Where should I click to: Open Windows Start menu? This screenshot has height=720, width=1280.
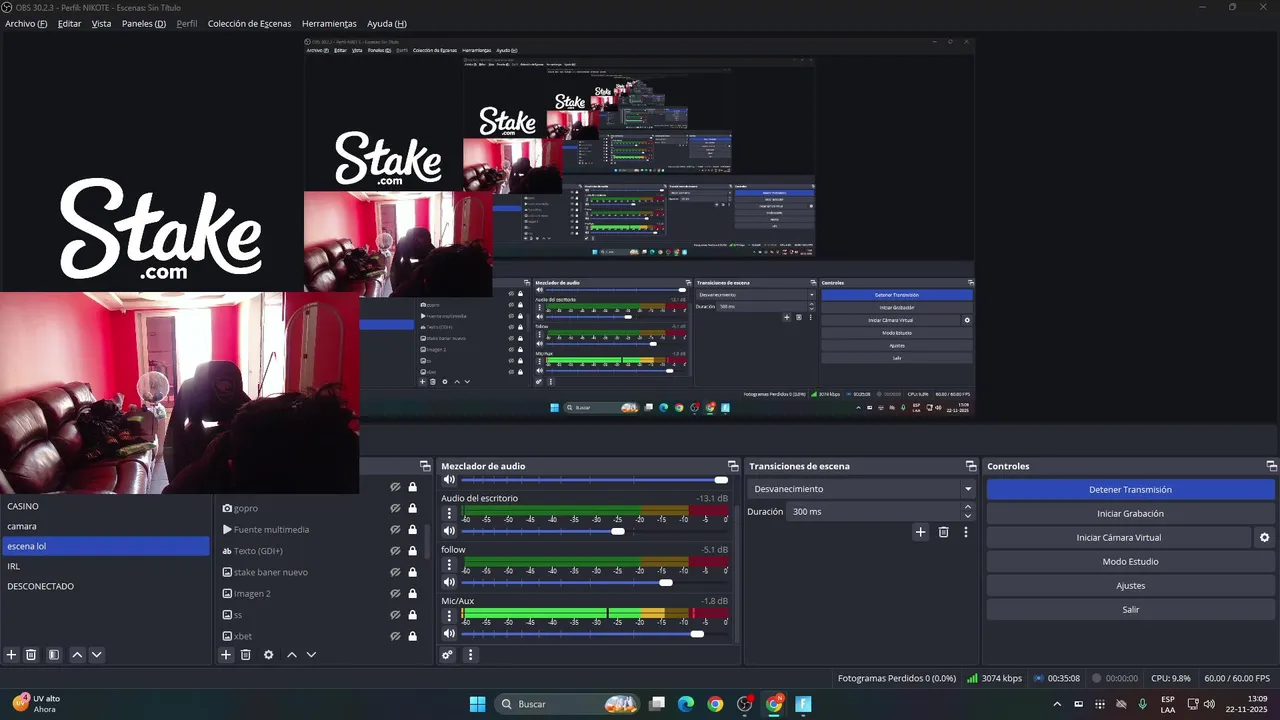(x=477, y=704)
